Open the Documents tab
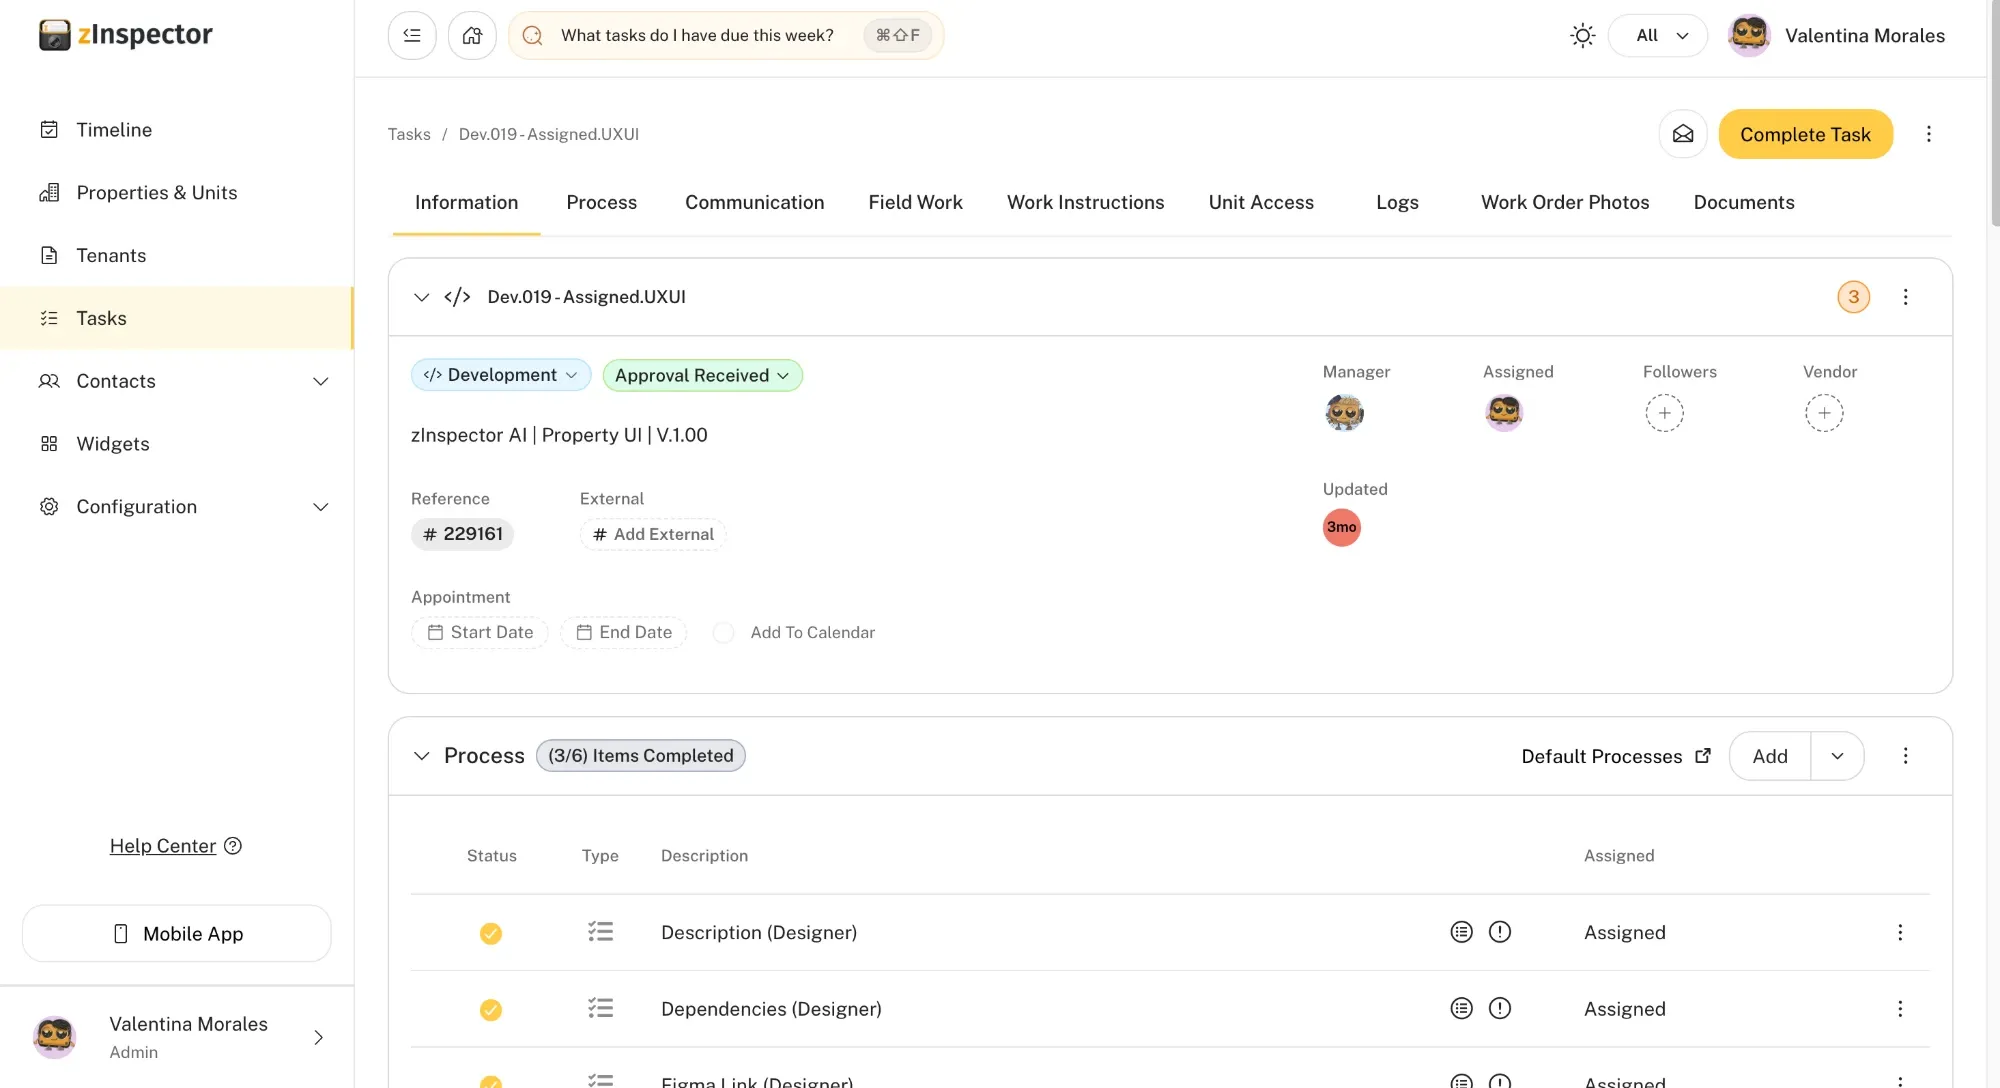 pos(1744,203)
